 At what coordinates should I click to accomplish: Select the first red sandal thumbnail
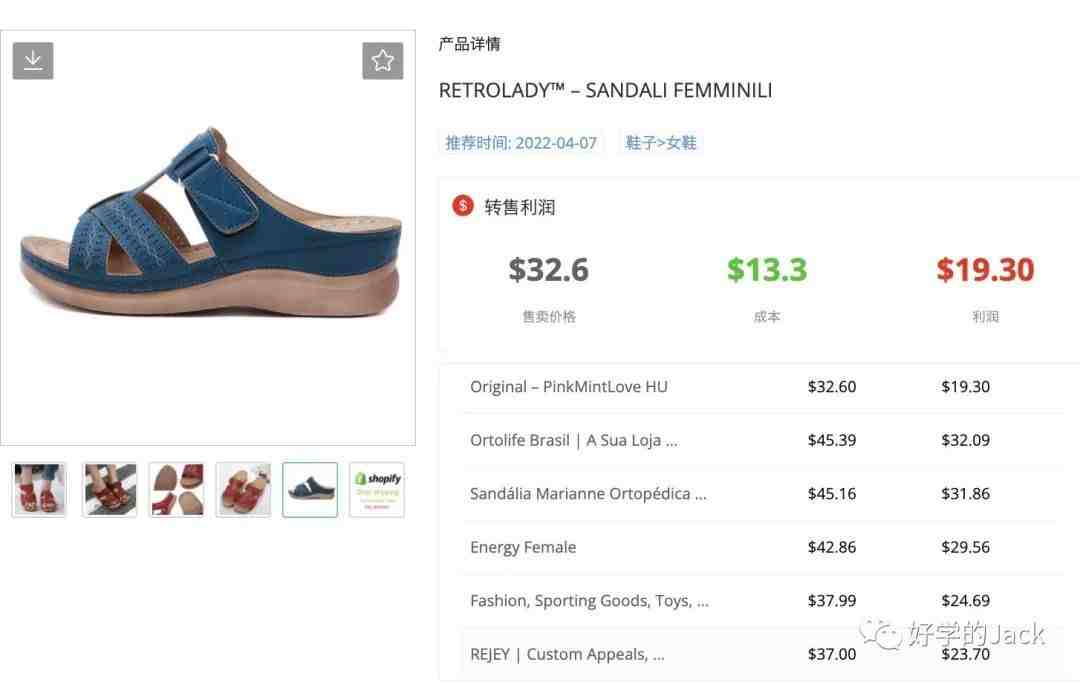pyautogui.click(x=39, y=490)
